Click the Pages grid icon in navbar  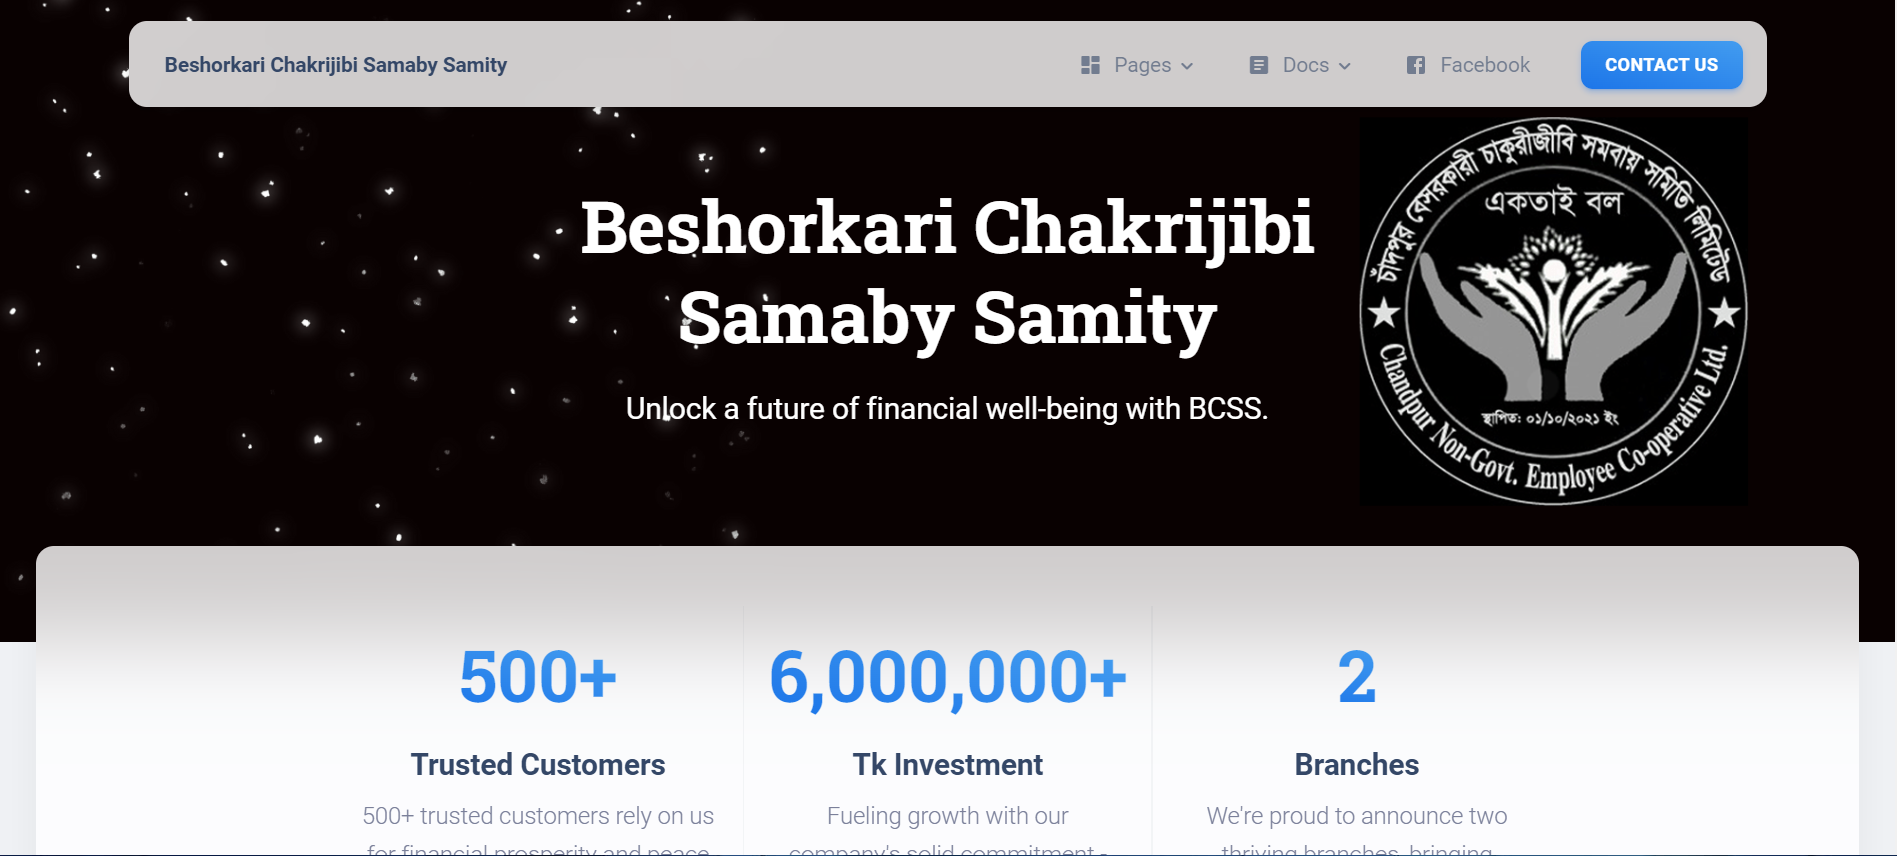1090,65
